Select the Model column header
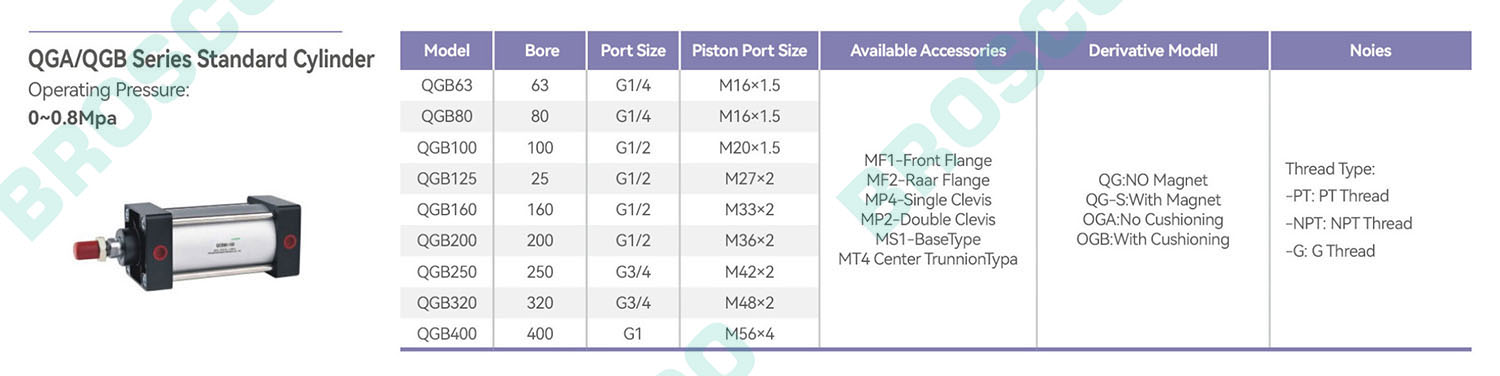Image resolution: width=1500 pixels, height=376 pixels. (447, 50)
